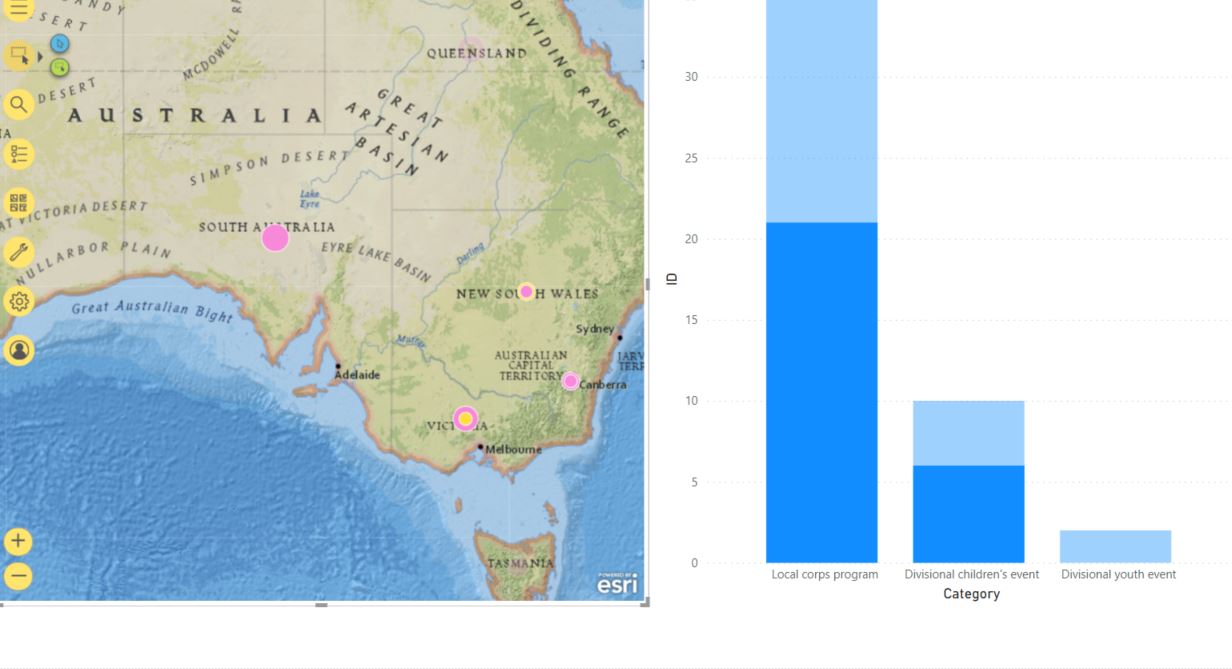Open the basemap gallery grid
1232x669 pixels.
click(x=18, y=203)
